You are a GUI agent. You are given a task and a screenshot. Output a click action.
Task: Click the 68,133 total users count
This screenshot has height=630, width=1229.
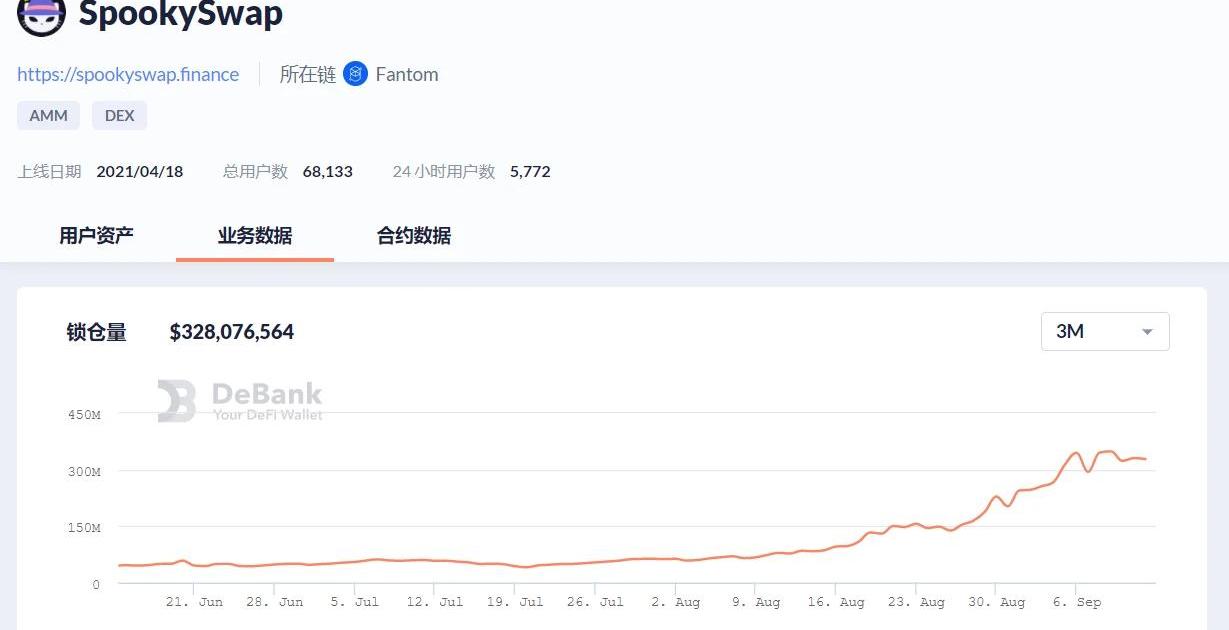pyautogui.click(x=327, y=171)
